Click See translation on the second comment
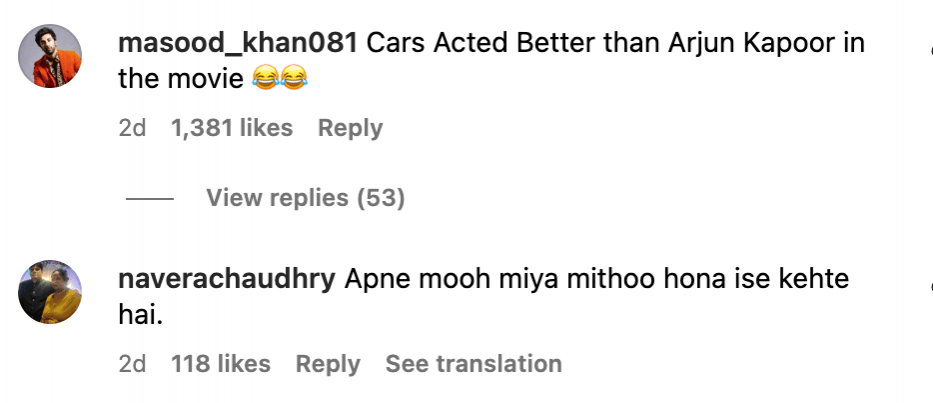 click(474, 364)
